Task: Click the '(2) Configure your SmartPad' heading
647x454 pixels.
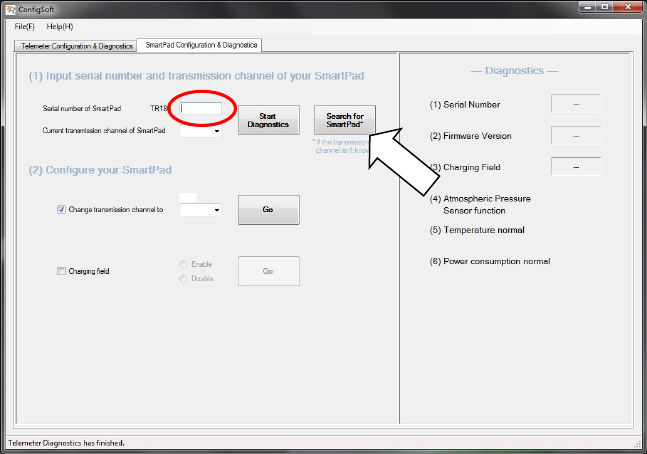Action: [100, 170]
